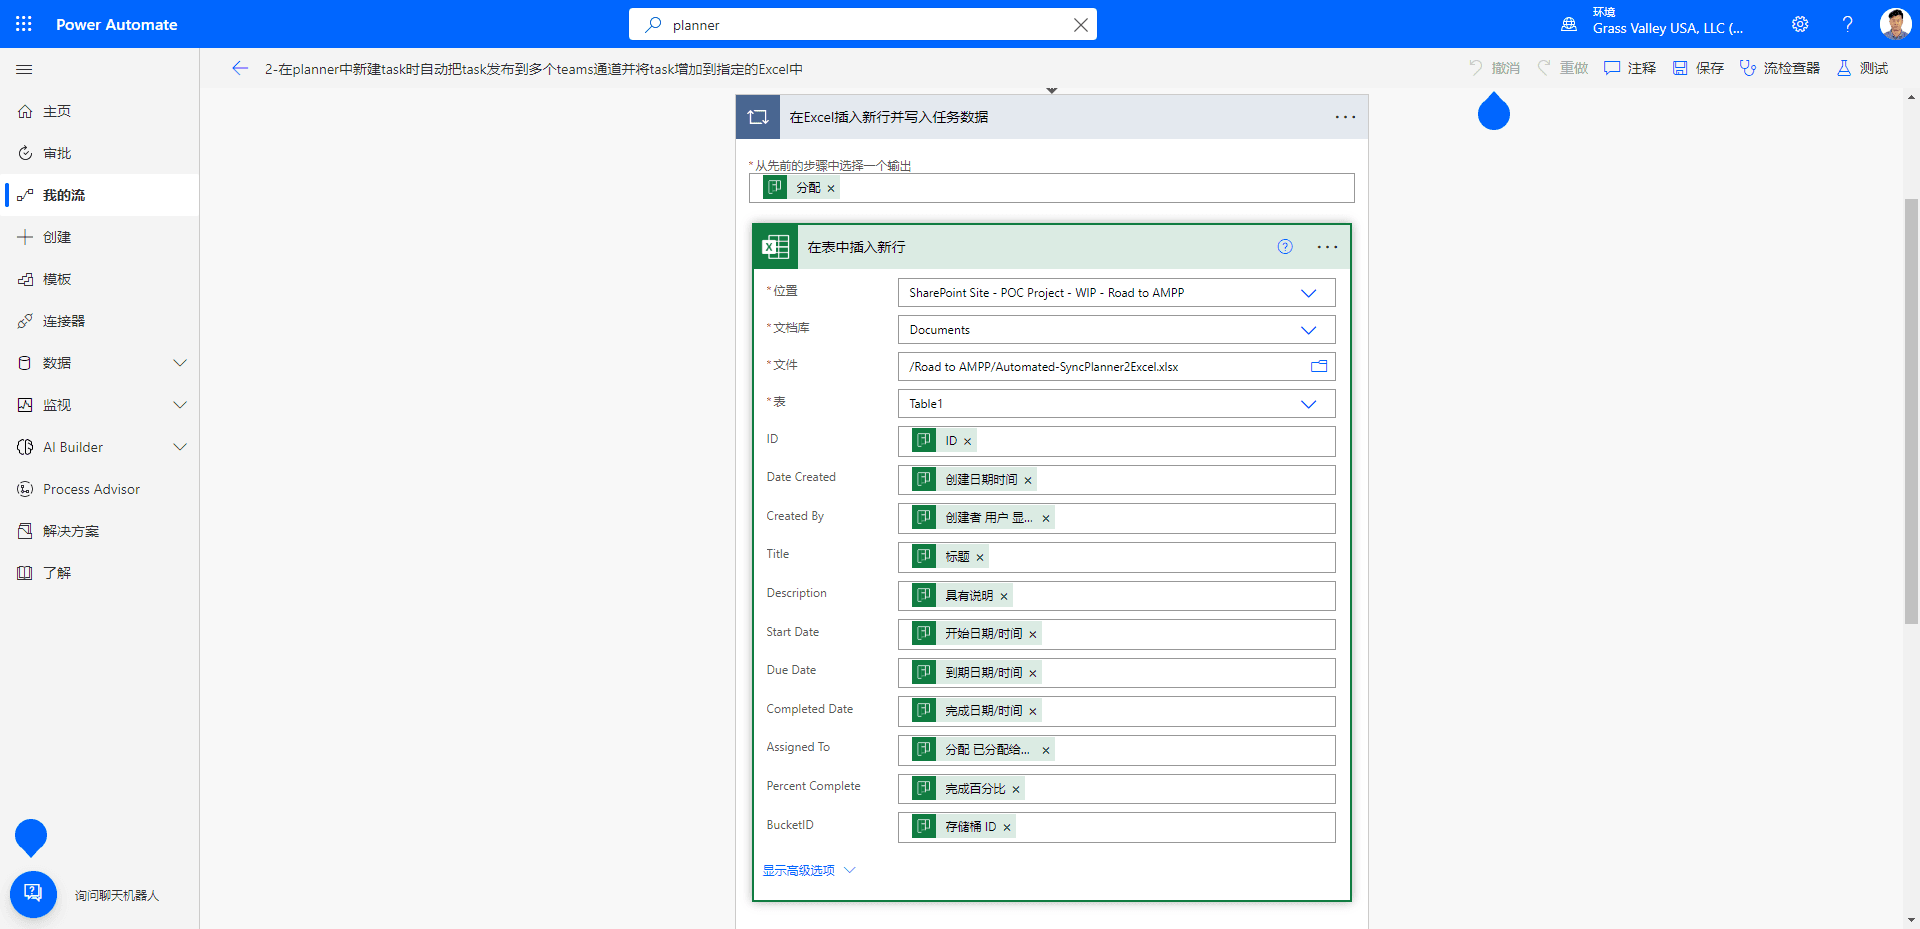Viewport: 1920px width, 929px height.
Task: Collapse the left navigation hamburger menu
Action: click(x=24, y=69)
